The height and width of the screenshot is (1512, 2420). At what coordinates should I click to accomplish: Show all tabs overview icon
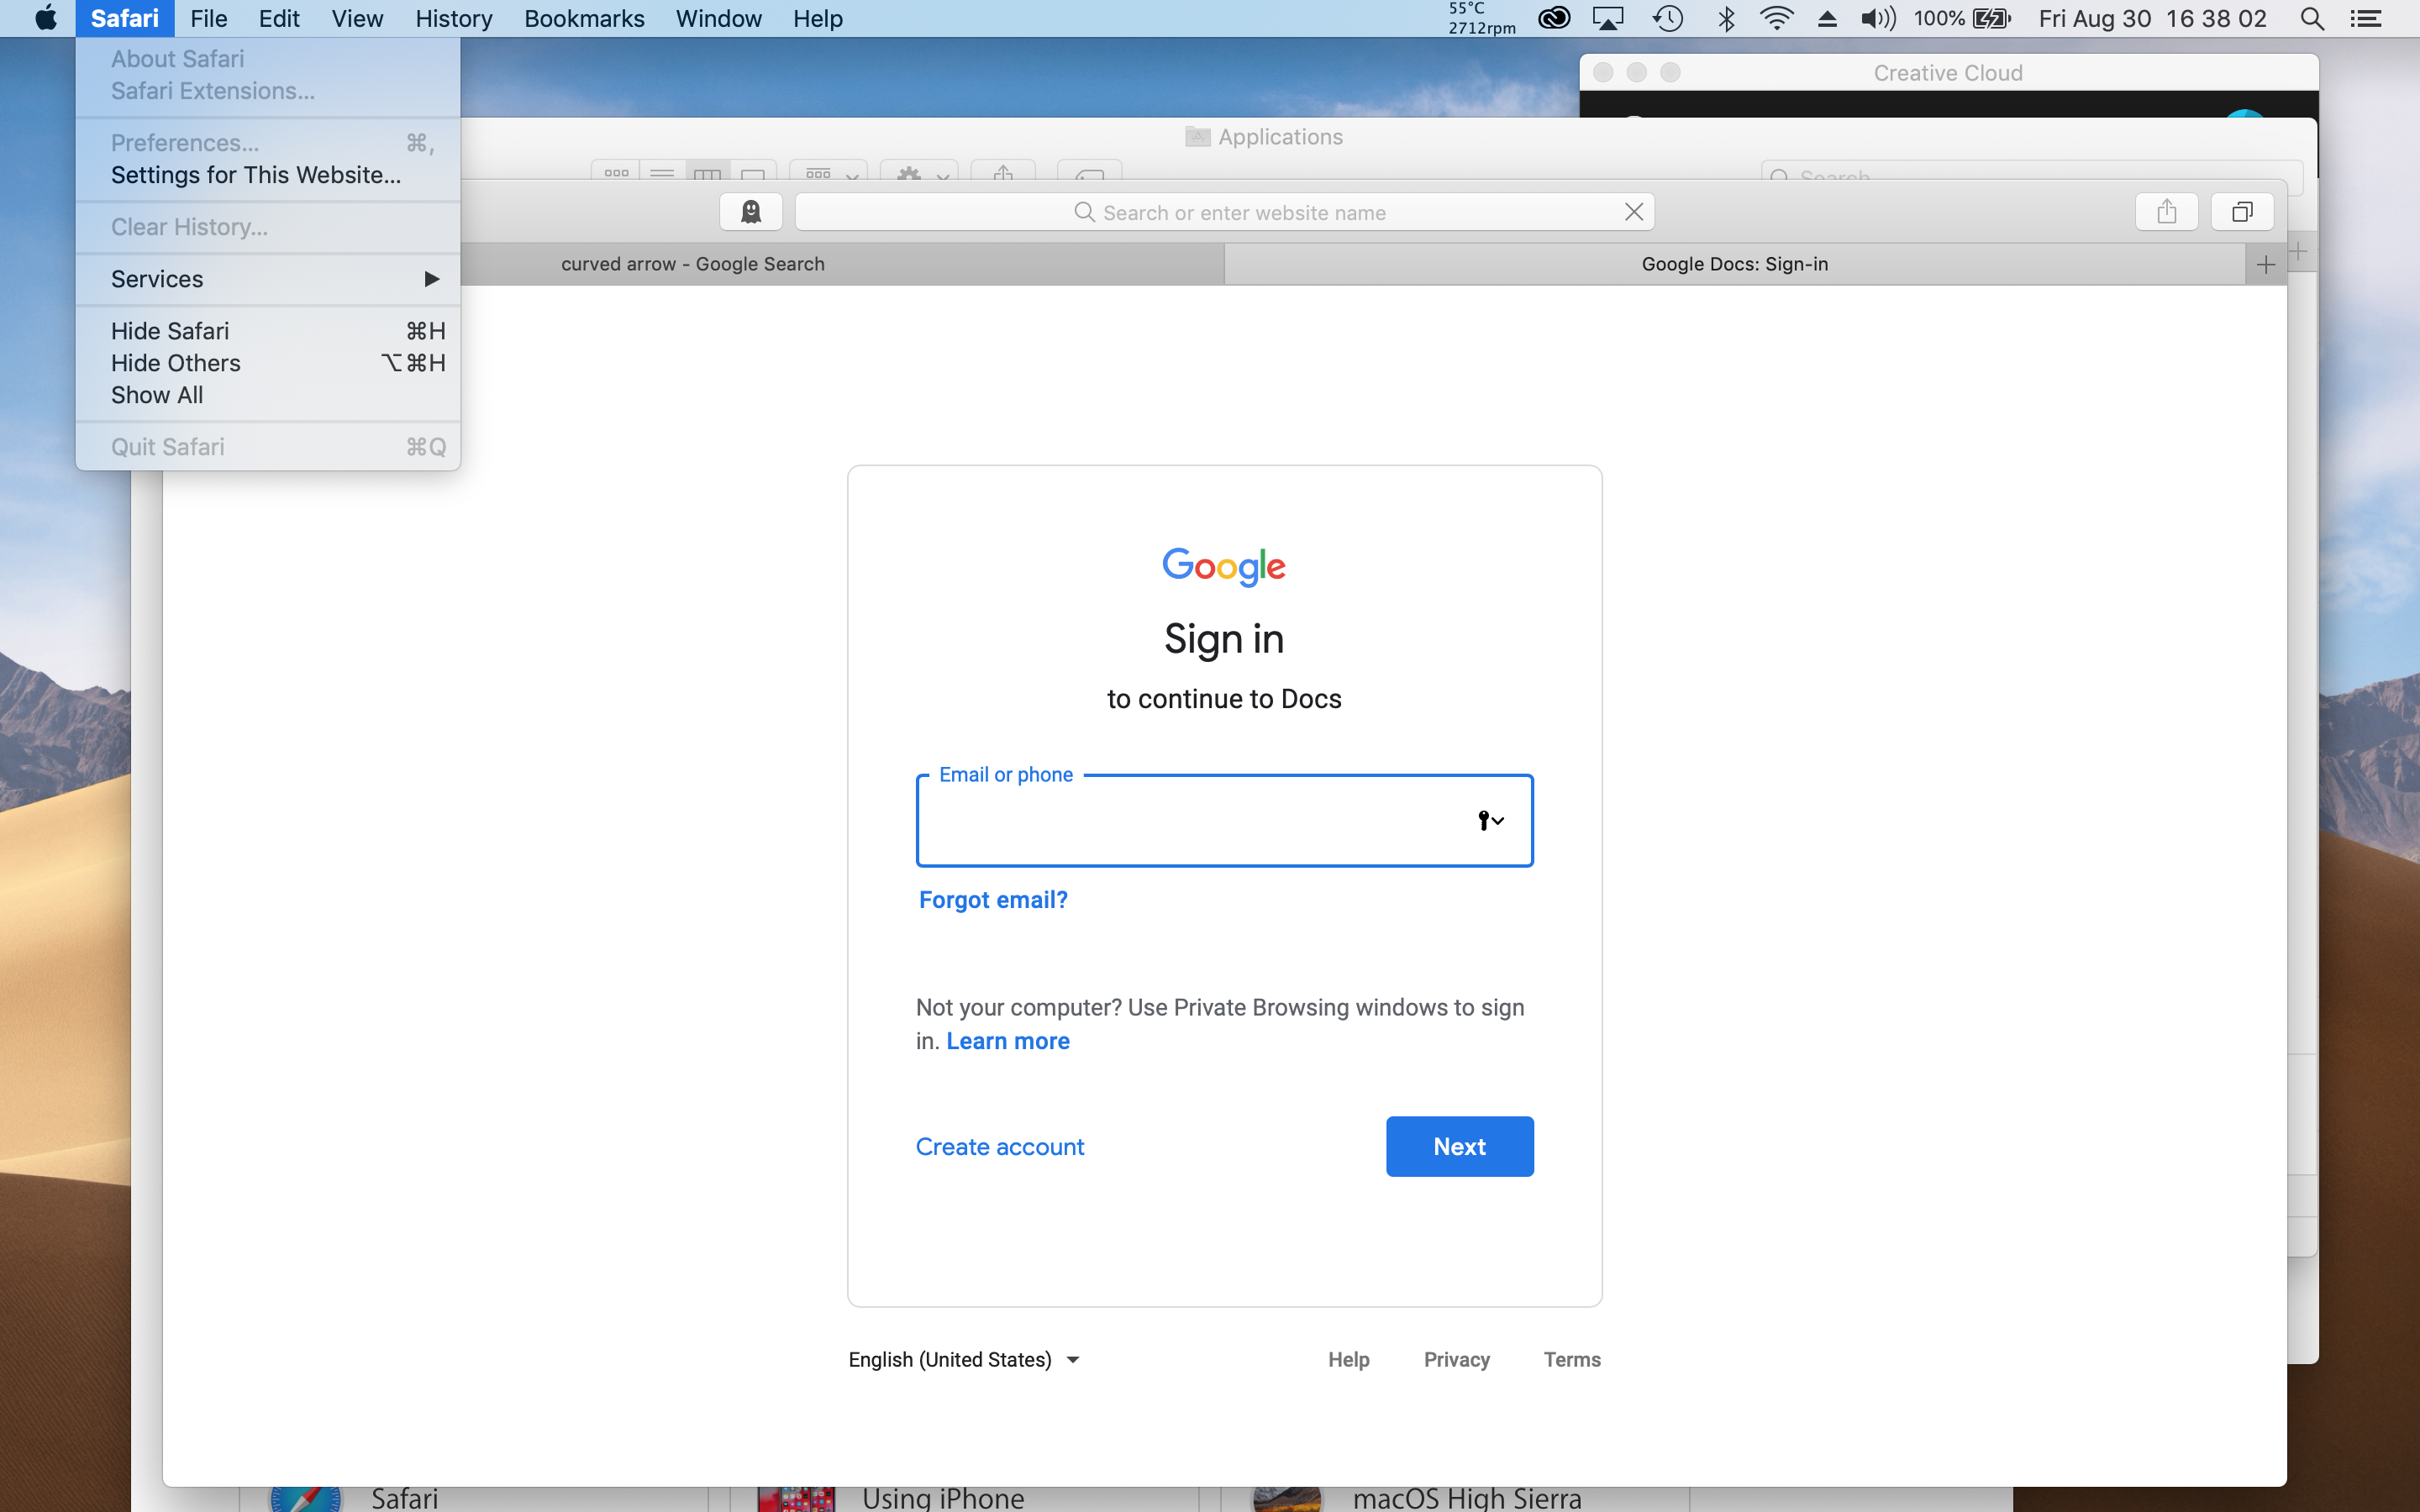(x=2242, y=212)
